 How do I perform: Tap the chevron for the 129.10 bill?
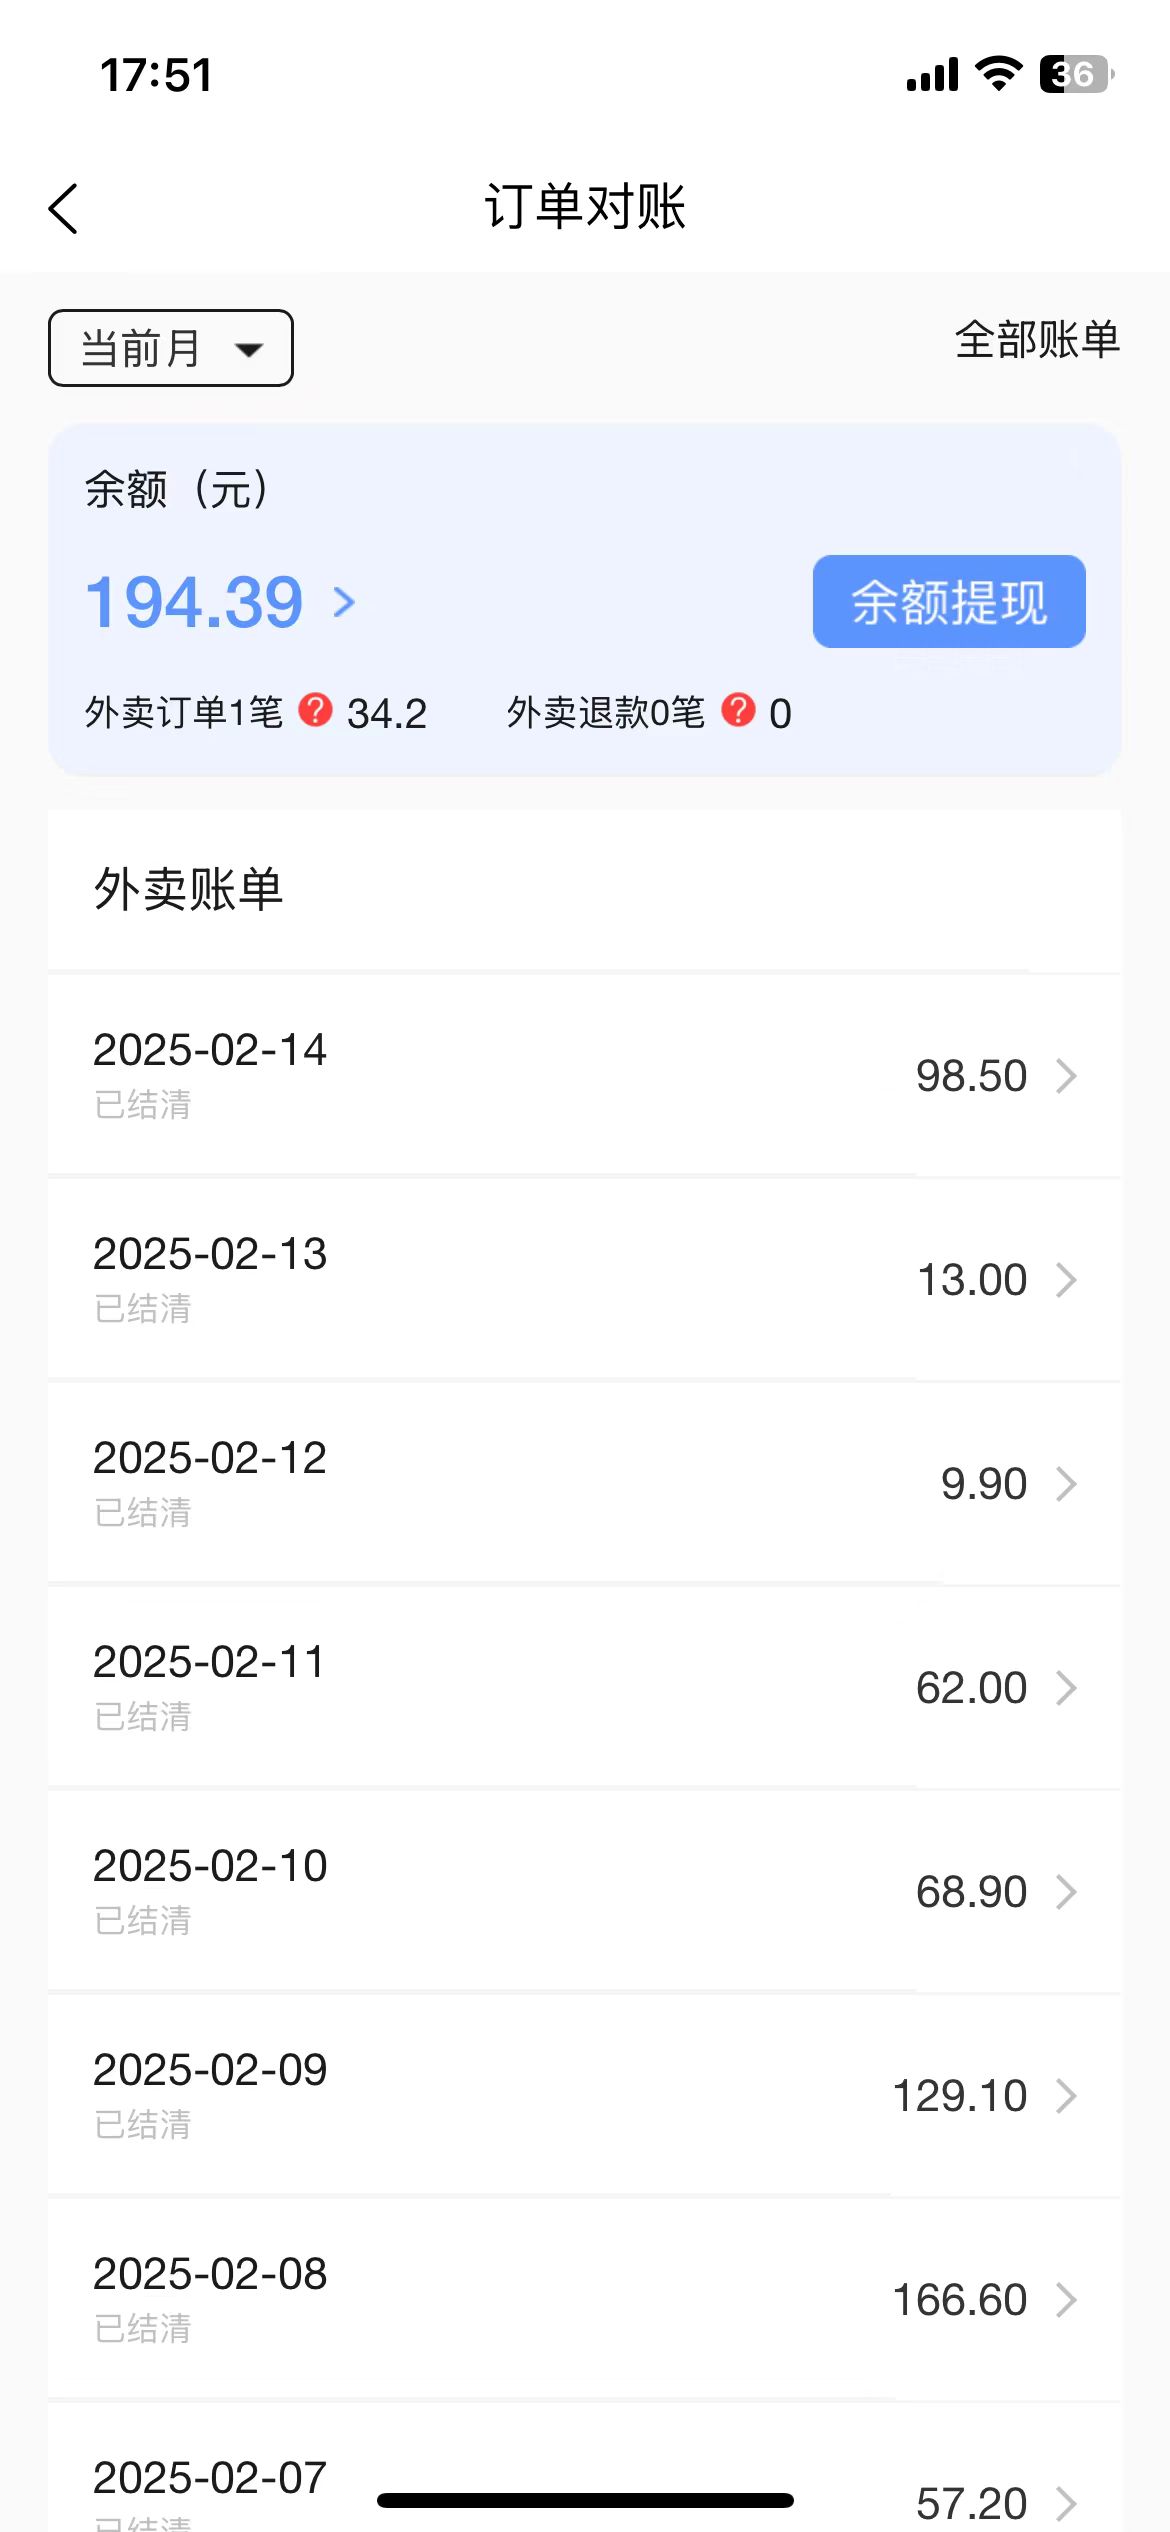[x=1067, y=2096]
